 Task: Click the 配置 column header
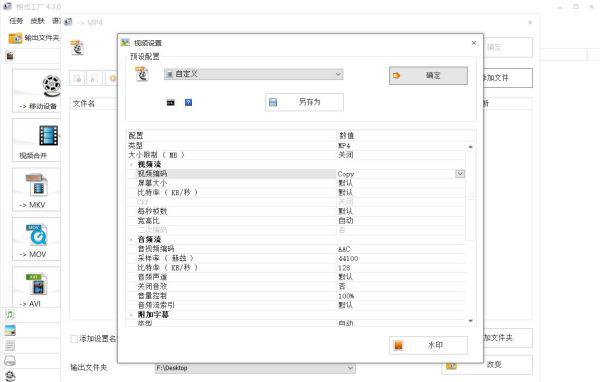[231, 135]
